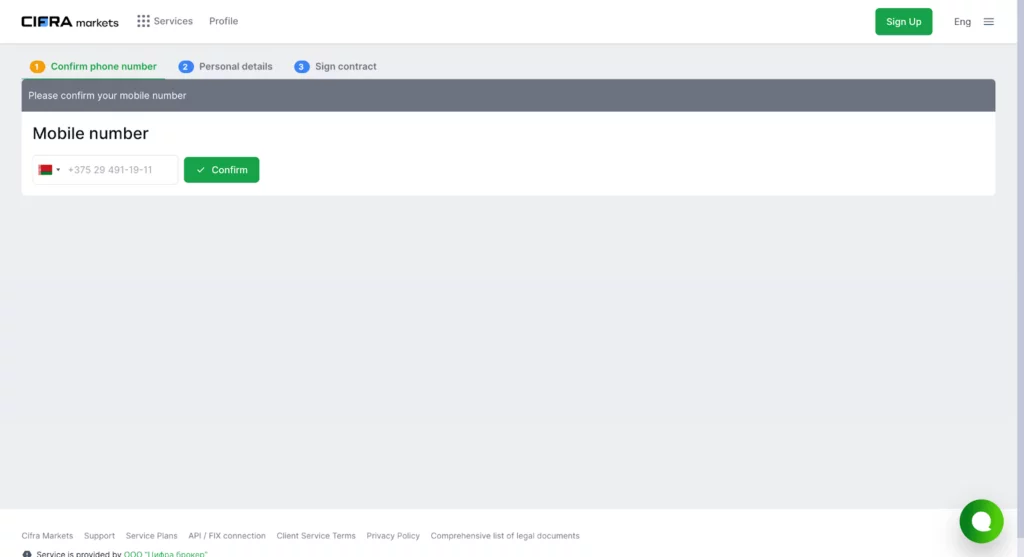Click the Confirm button
Screen dimensions: 1024x557
click(221, 170)
